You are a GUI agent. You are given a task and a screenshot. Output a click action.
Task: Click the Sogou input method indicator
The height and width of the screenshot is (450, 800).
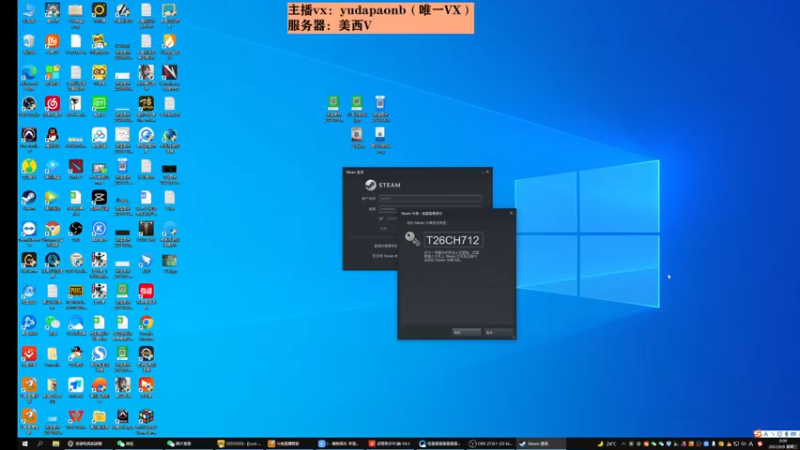tap(758, 434)
